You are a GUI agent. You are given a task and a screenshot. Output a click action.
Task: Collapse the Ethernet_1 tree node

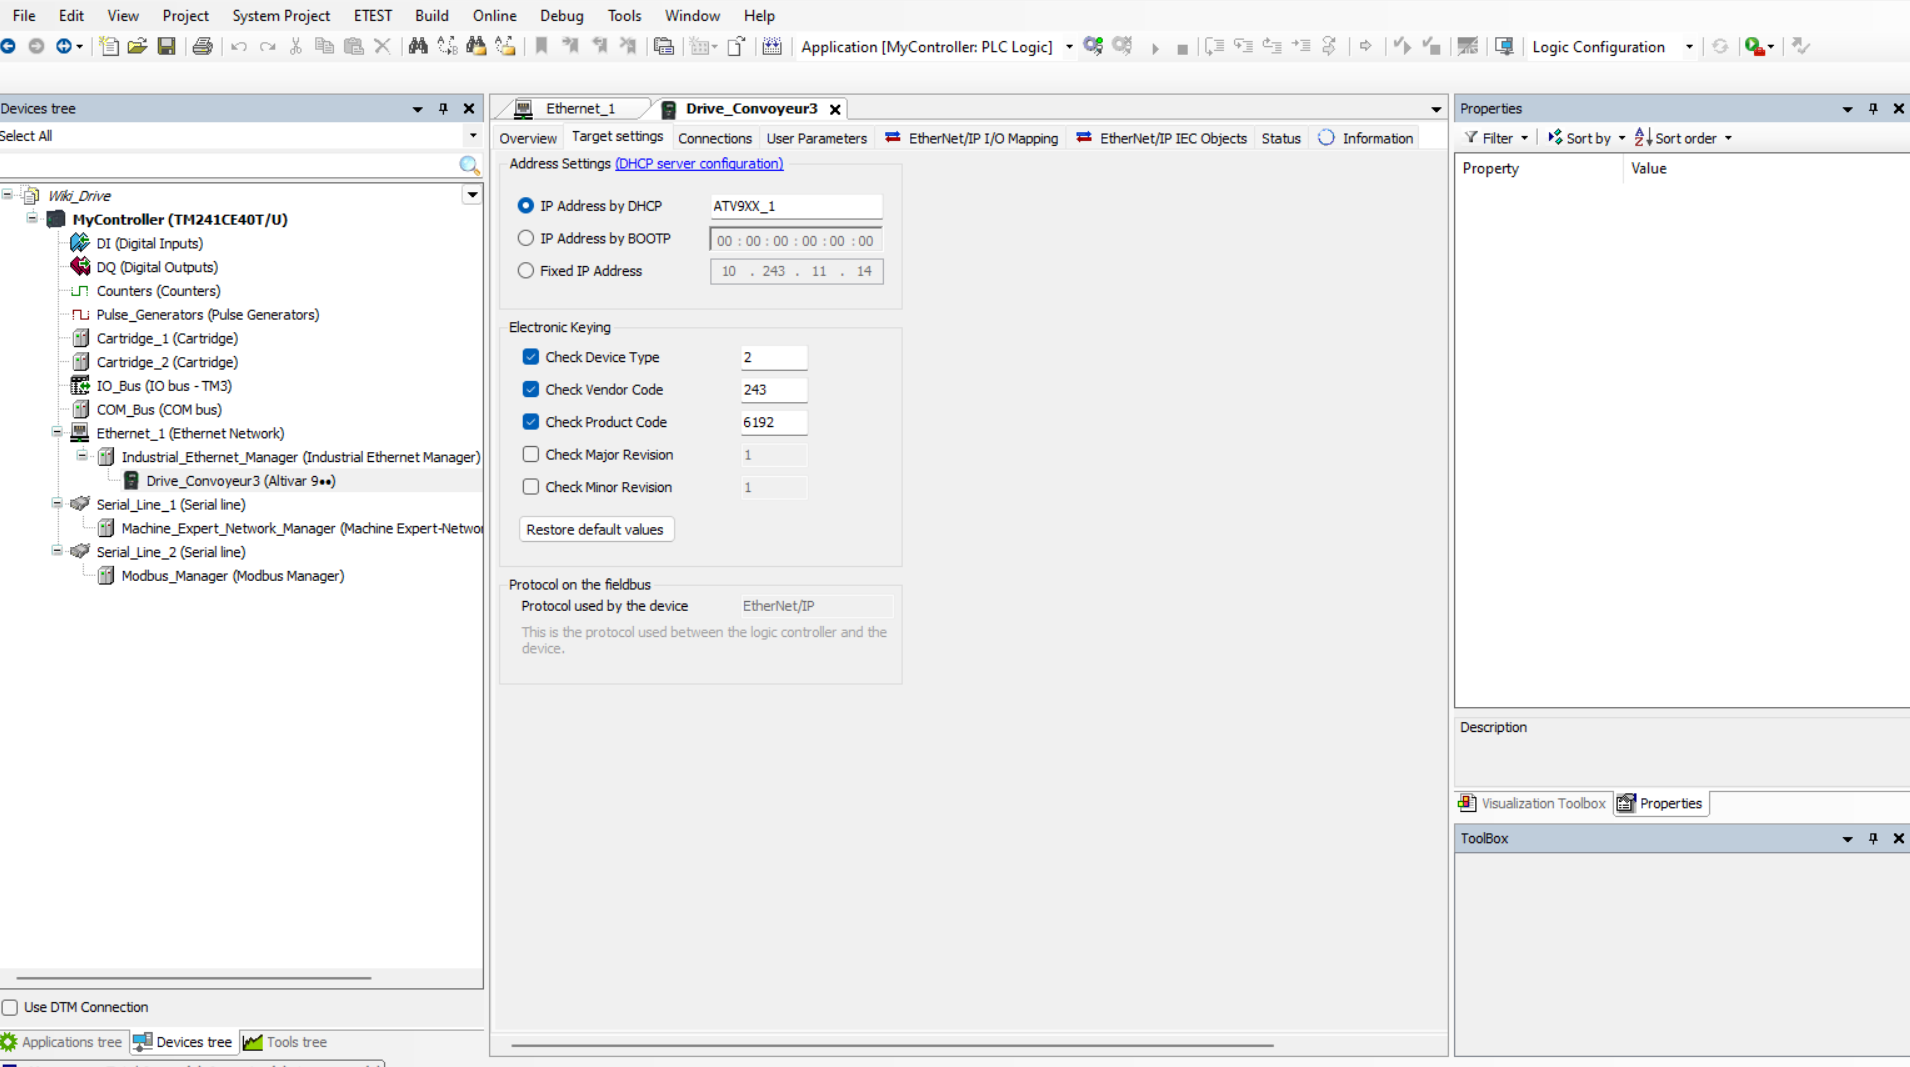point(57,433)
